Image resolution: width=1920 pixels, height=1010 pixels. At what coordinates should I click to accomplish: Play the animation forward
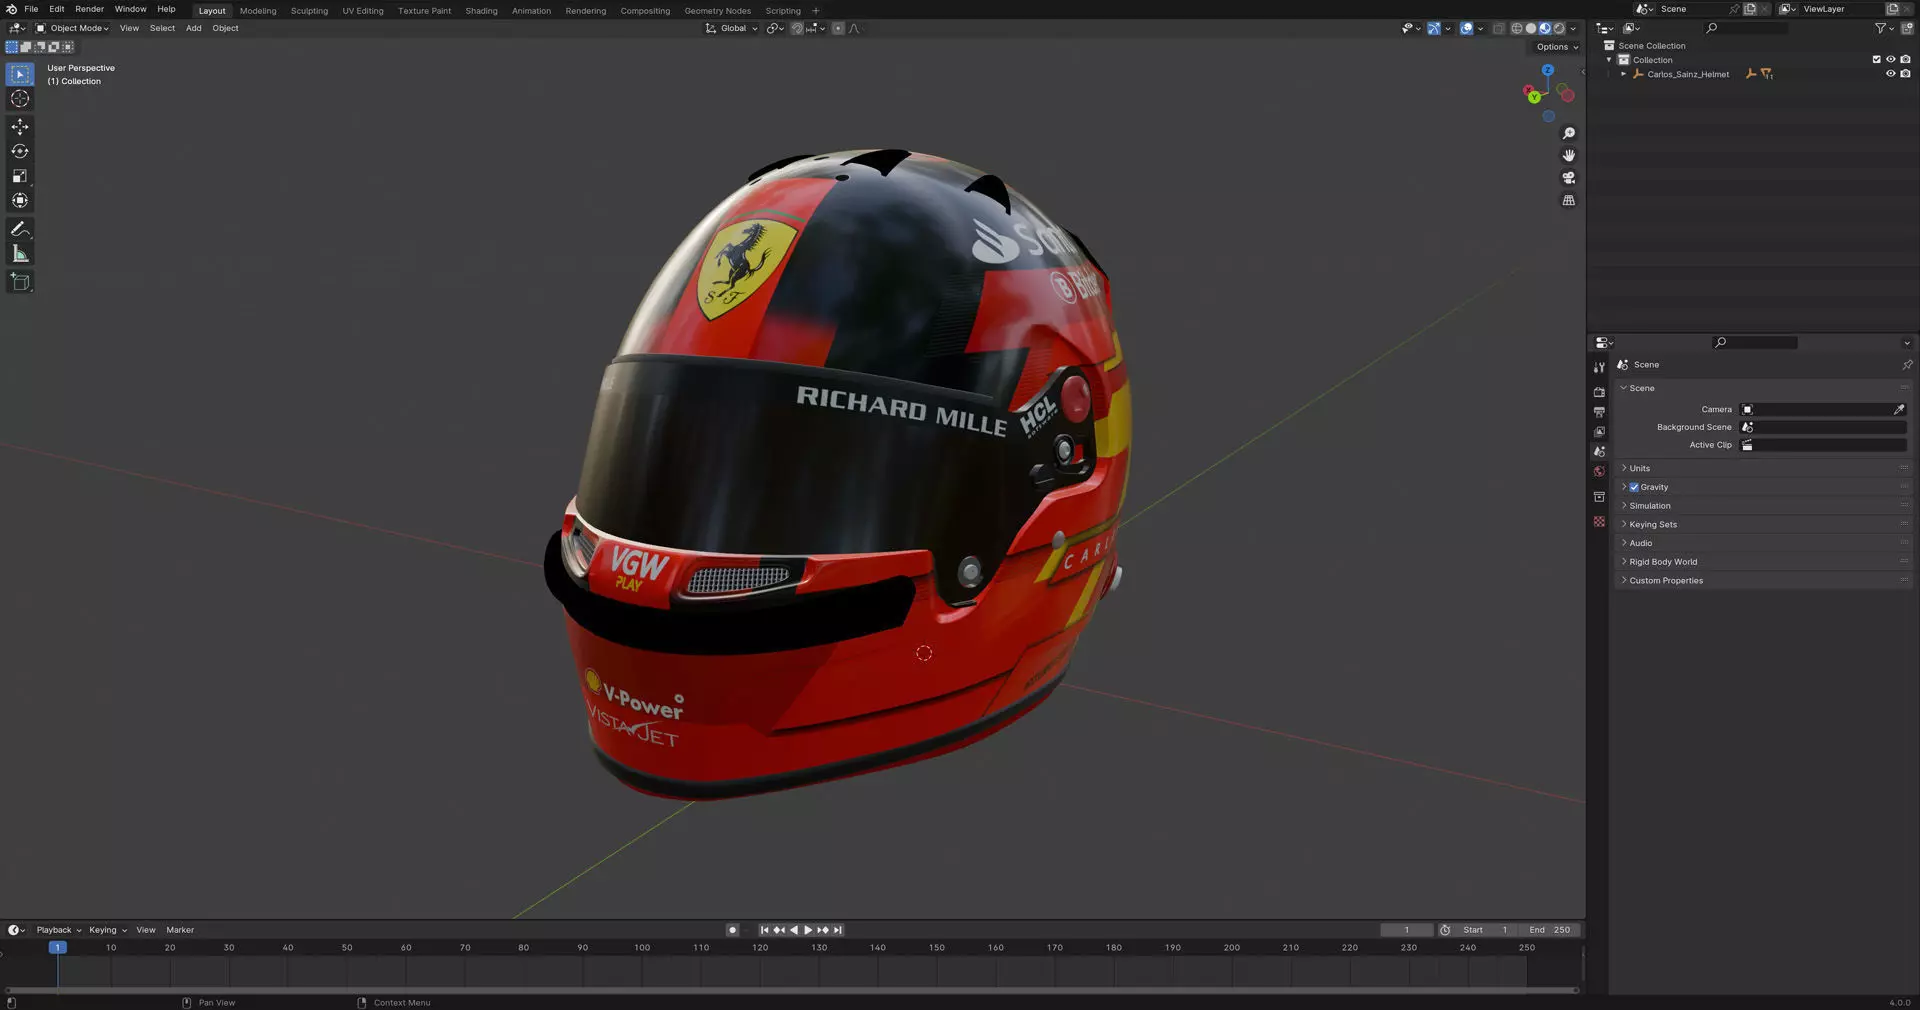pyautogui.click(x=808, y=931)
